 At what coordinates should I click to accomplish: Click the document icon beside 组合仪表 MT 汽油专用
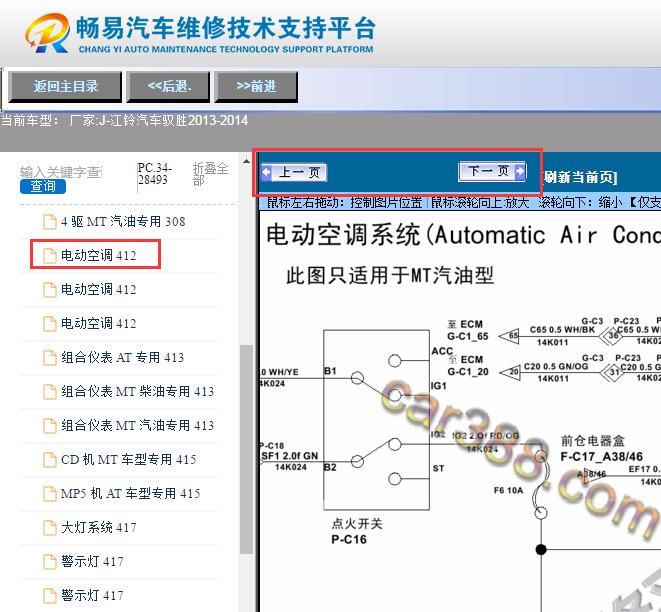50,426
